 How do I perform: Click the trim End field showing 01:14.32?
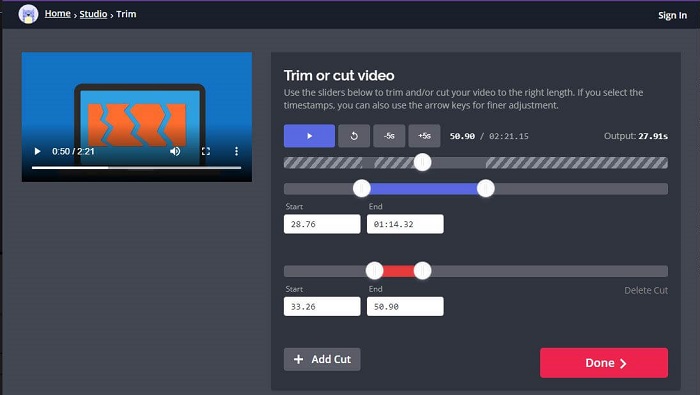point(405,224)
